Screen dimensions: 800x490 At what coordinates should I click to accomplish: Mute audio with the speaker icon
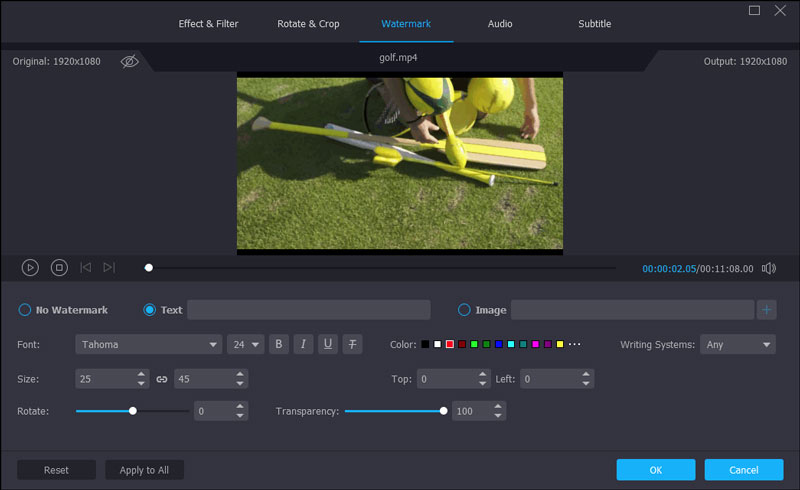769,268
